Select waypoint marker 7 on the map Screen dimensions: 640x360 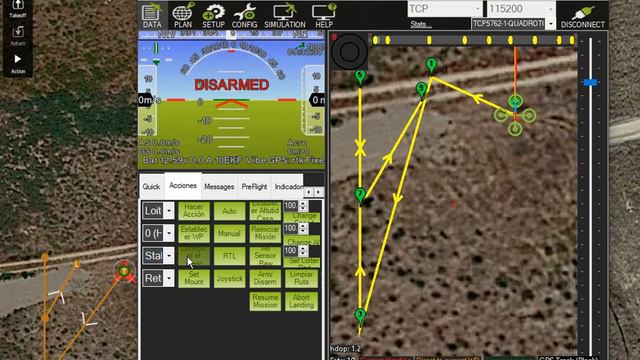(360, 195)
